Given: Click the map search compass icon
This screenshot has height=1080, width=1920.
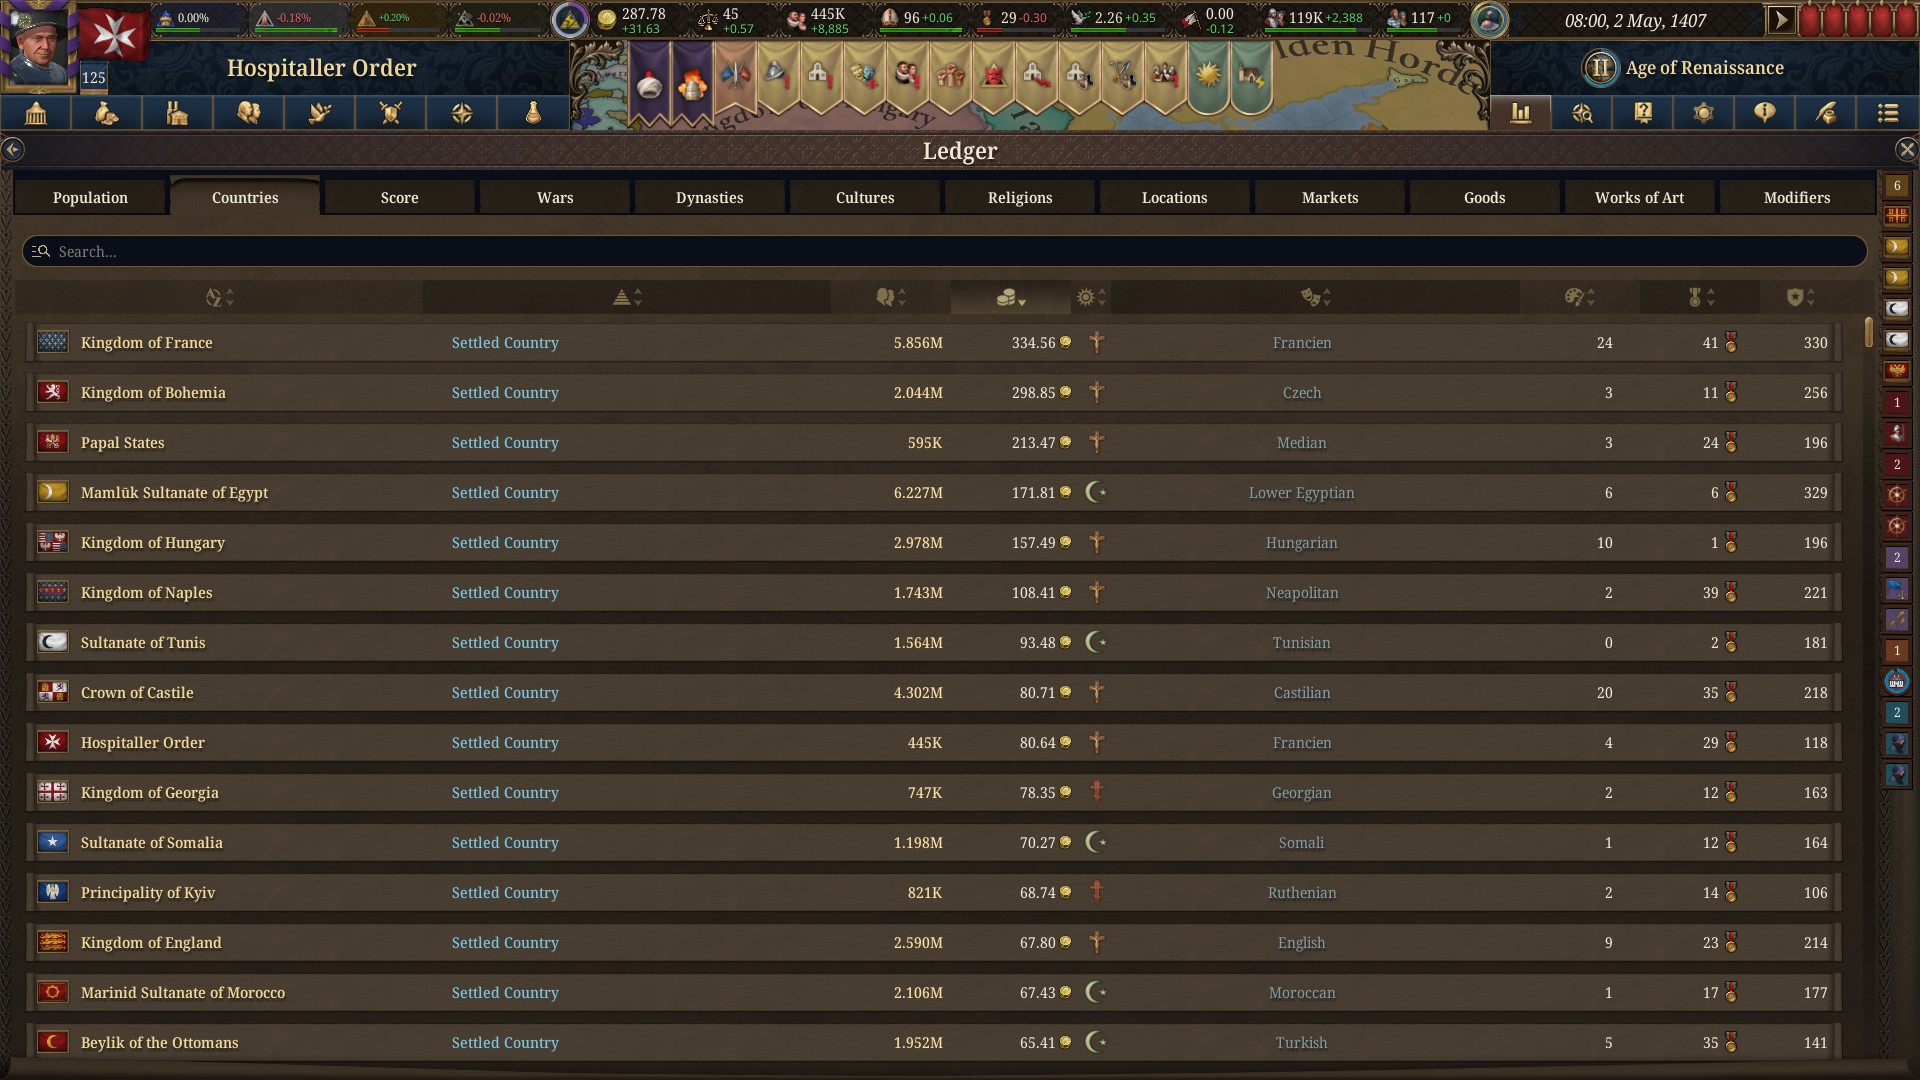Looking at the screenshot, I should click(1582, 113).
